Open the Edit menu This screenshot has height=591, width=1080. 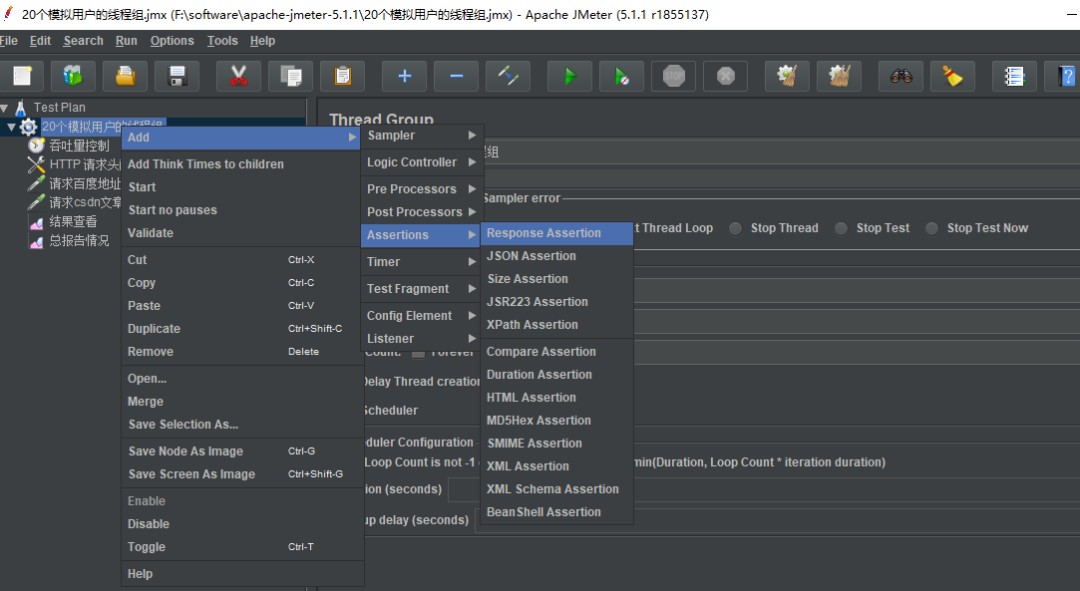pos(40,41)
